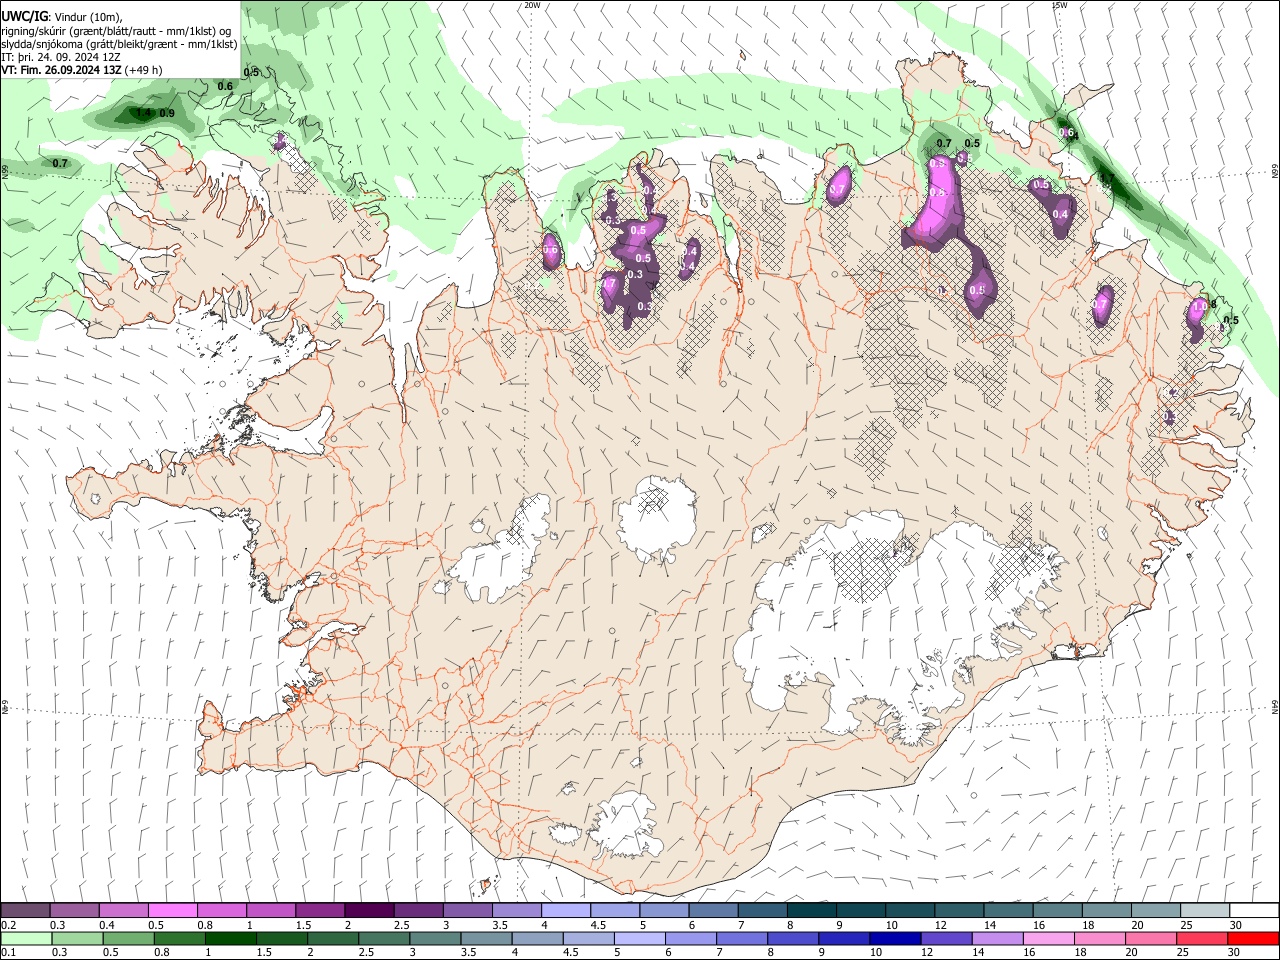1280x960 pixels.
Task: Click the bottom legend swatch starting at 0.1
Action: coord(26,938)
